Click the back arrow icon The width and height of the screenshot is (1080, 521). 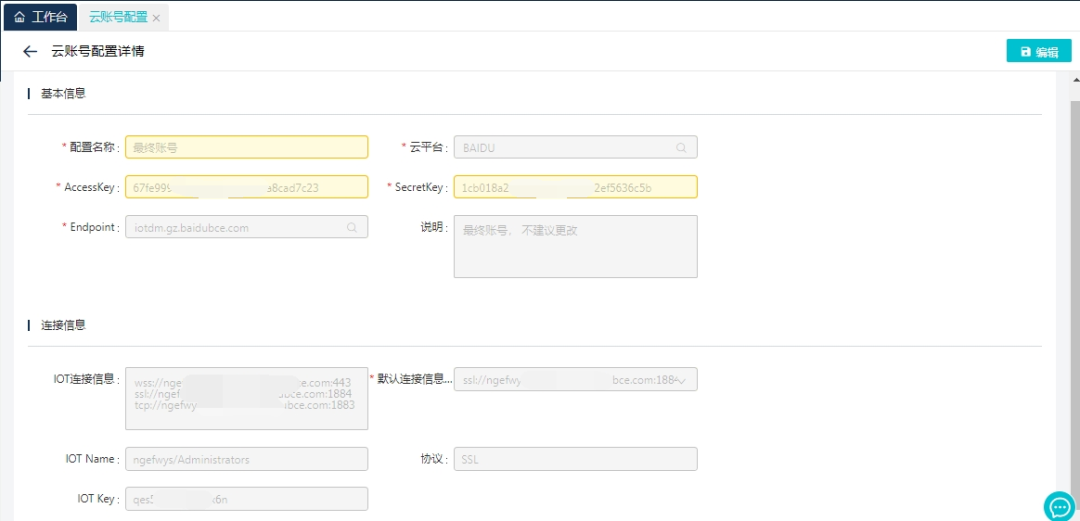tap(30, 52)
